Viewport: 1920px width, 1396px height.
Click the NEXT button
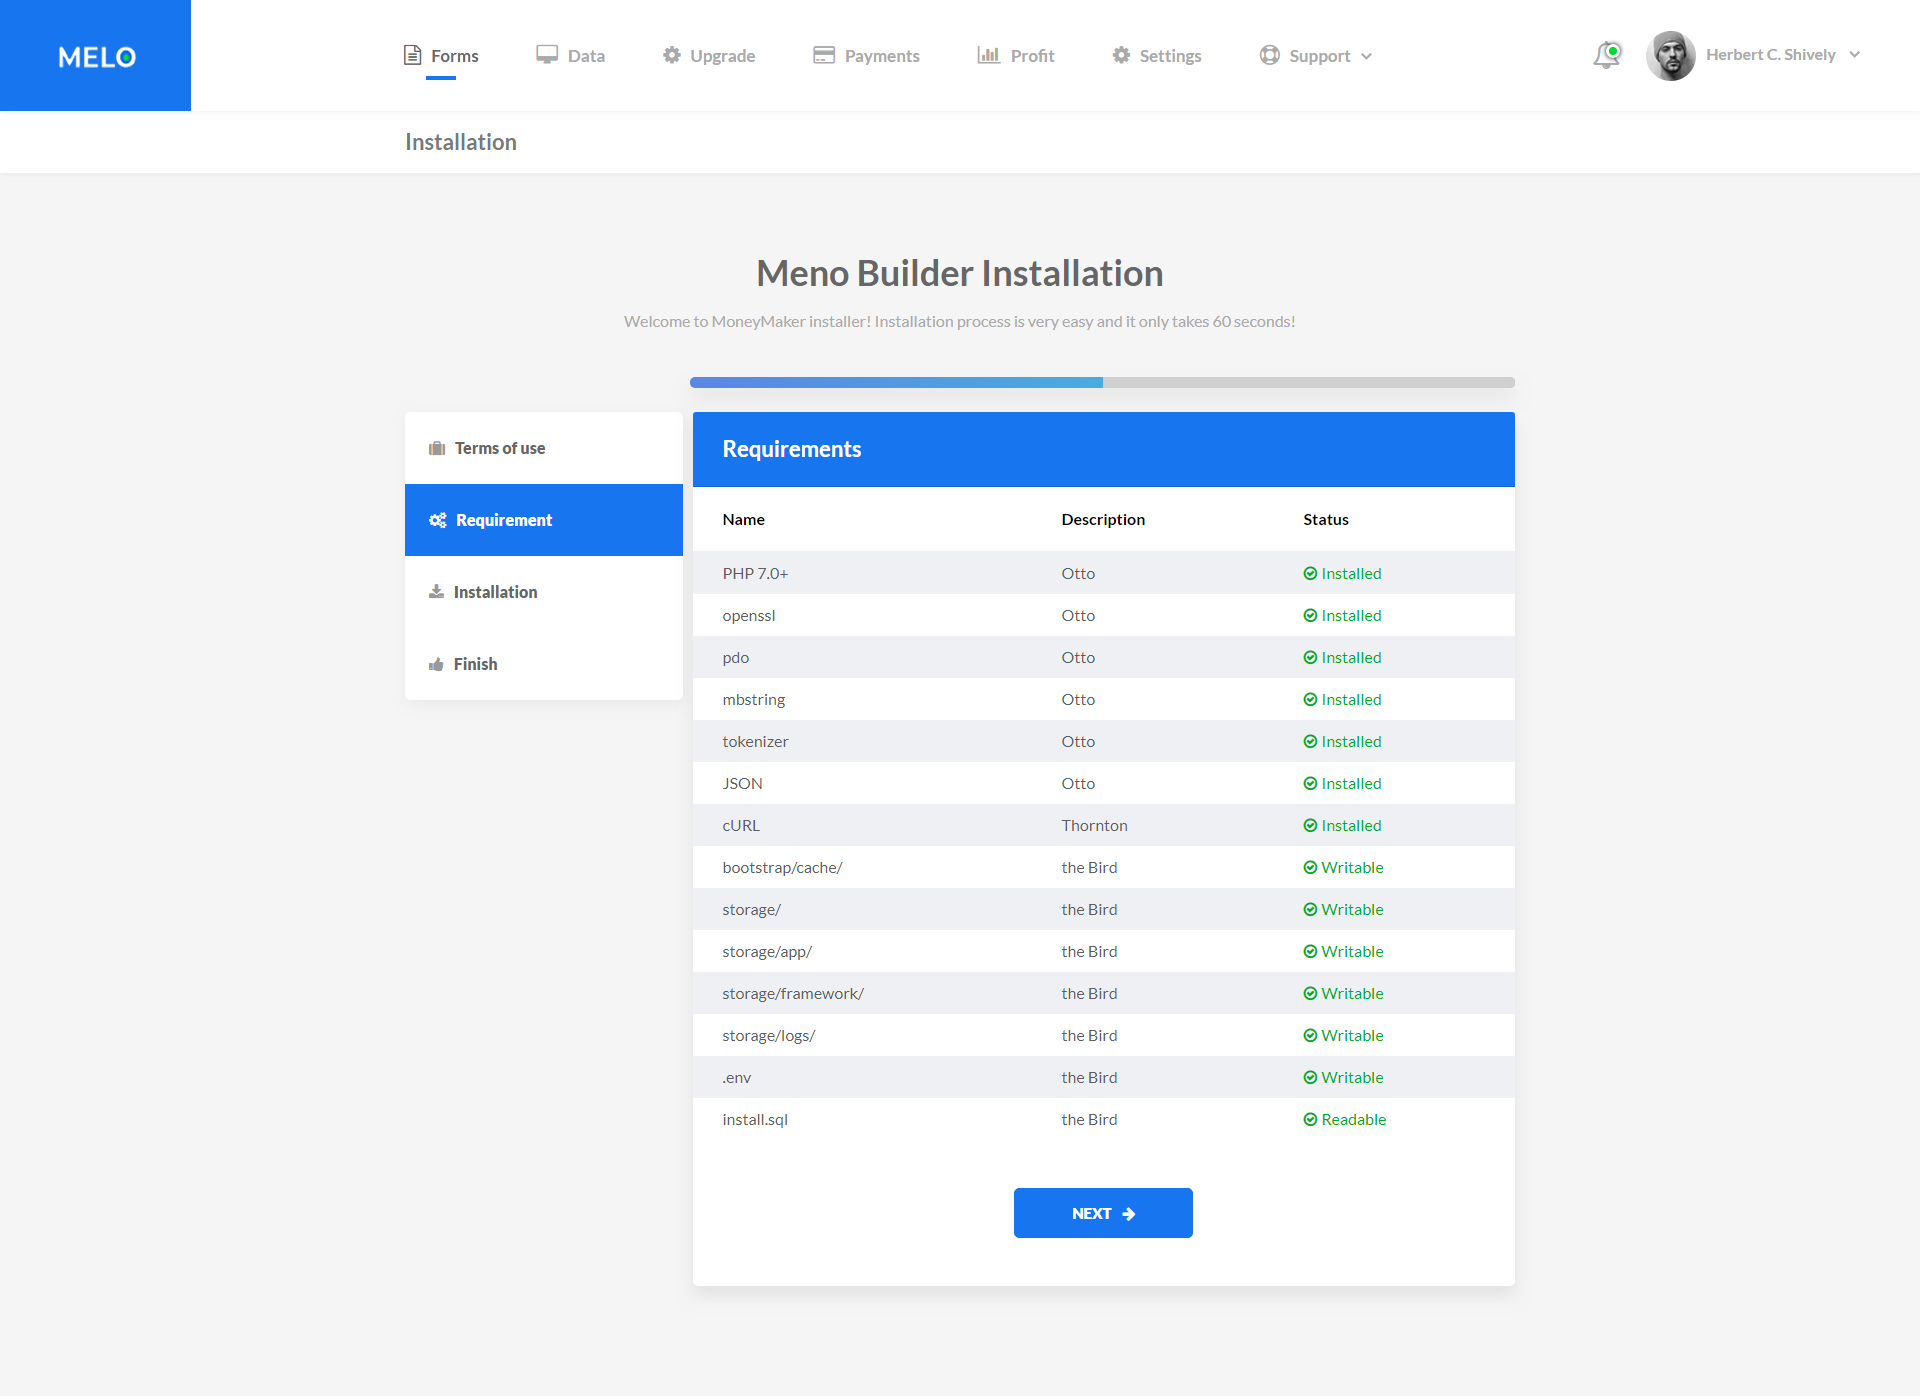coord(1103,1213)
